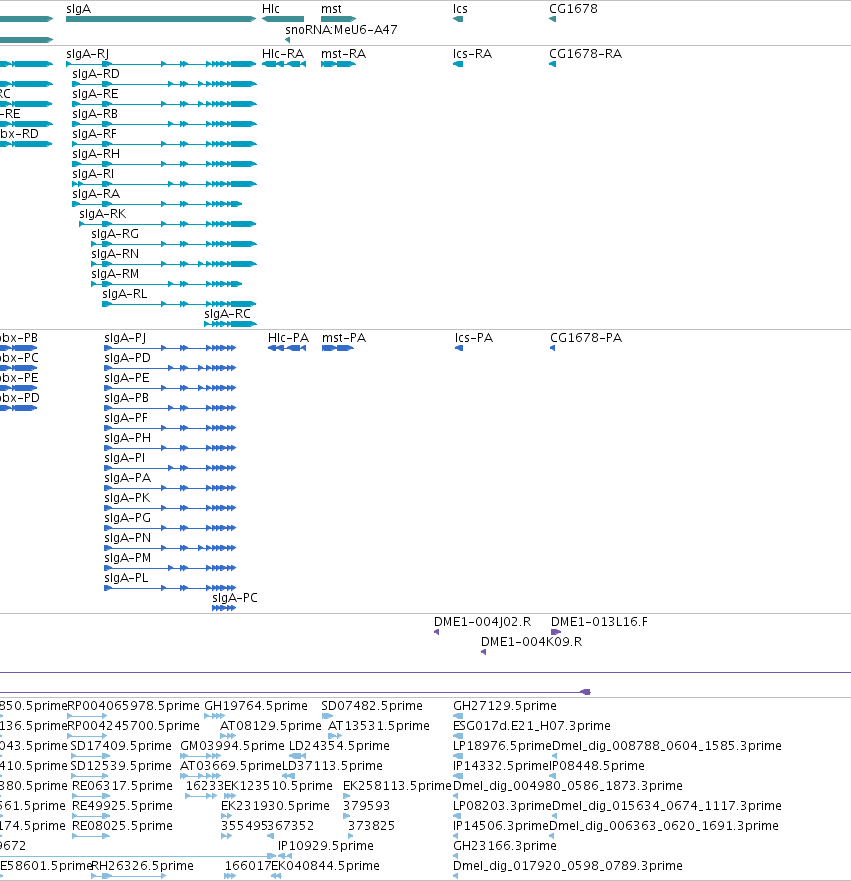Select the SD17409.5prime EST label
851x881 pixels.
click(x=121, y=746)
